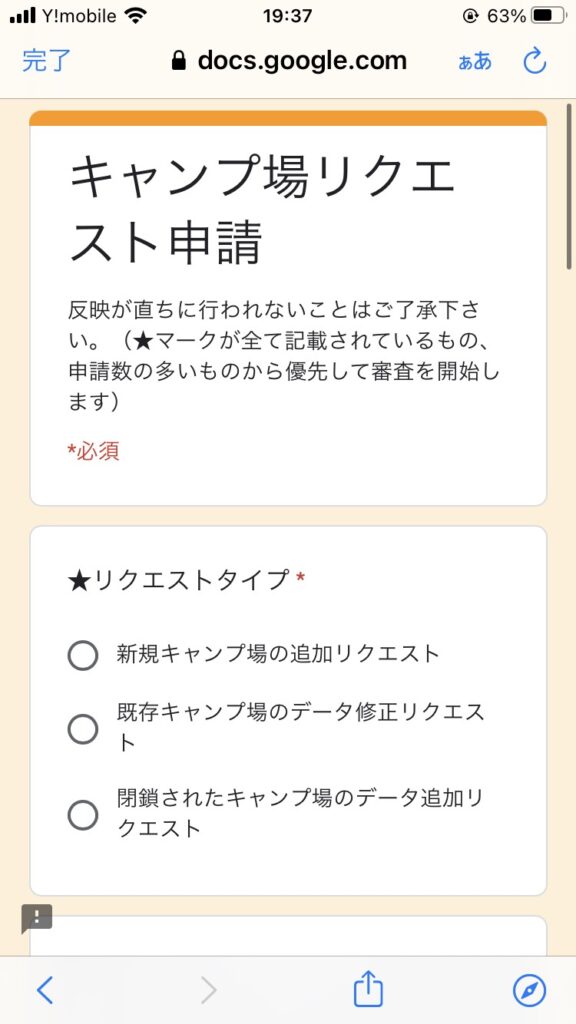Tap the padlock icon beside docs.google.com
The image size is (576, 1024).
pos(178,61)
